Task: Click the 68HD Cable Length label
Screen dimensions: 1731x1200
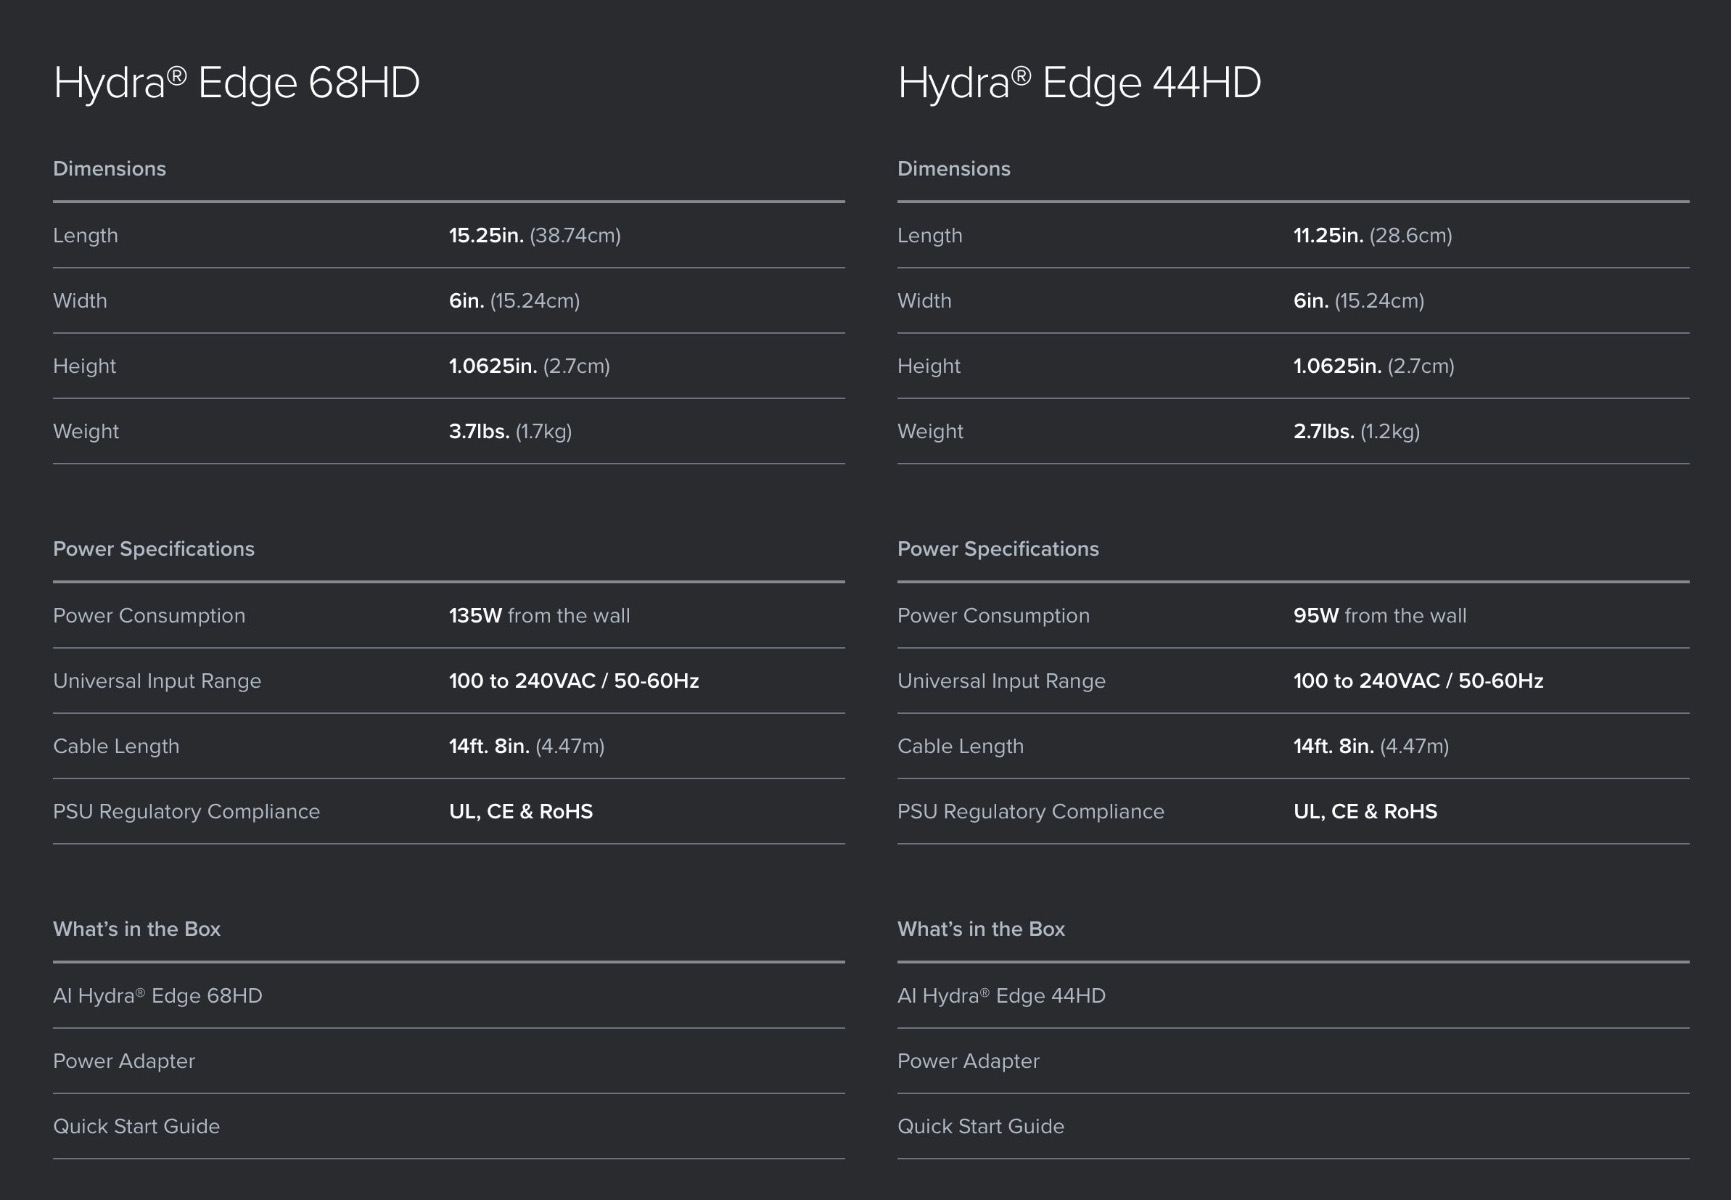Action: click(116, 746)
